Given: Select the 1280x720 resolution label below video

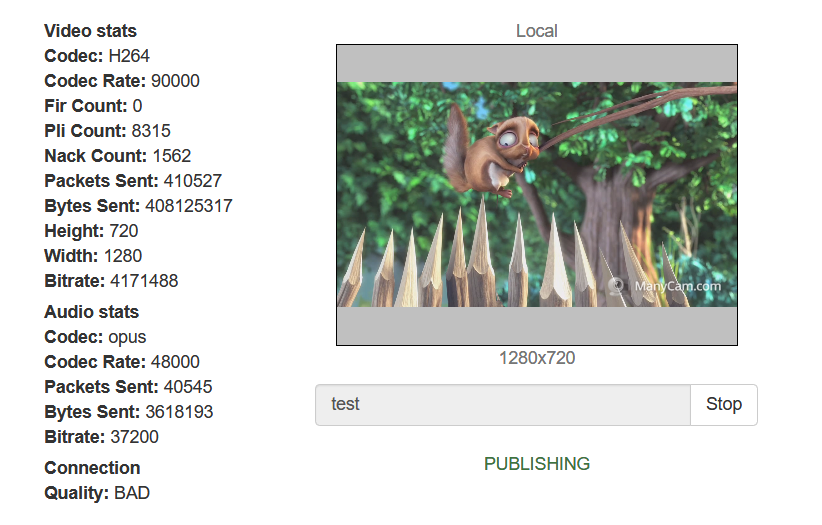Looking at the screenshot, I should pyautogui.click(x=536, y=358).
